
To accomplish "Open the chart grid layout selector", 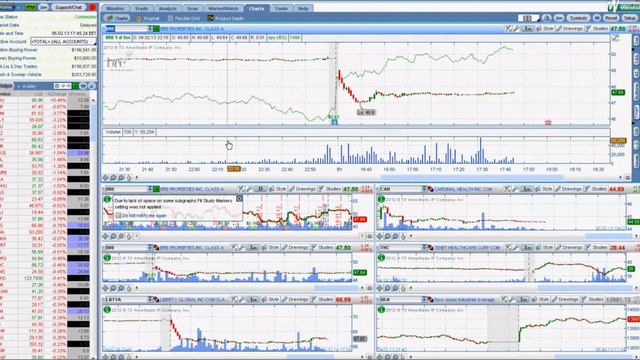I will coord(528,18).
